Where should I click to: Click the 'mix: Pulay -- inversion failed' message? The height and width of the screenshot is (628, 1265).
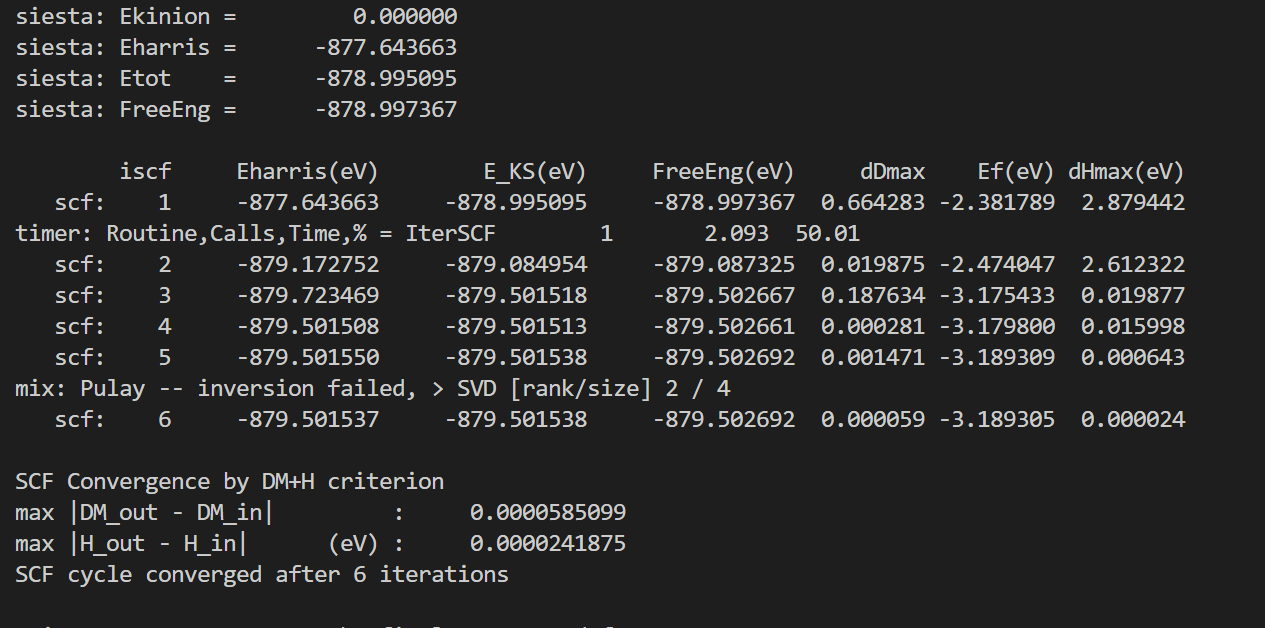coord(213,389)
